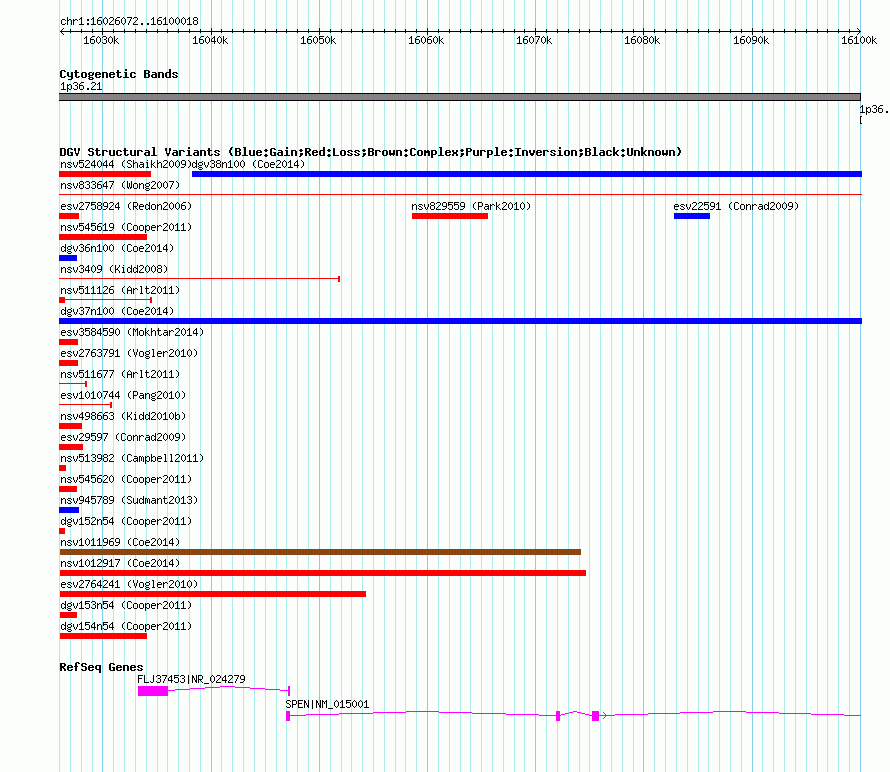Click the nsv511126 (Arlt2011) label
Image resolution: width=890 pixels, height=772 pixels.
tap(120, 290)
